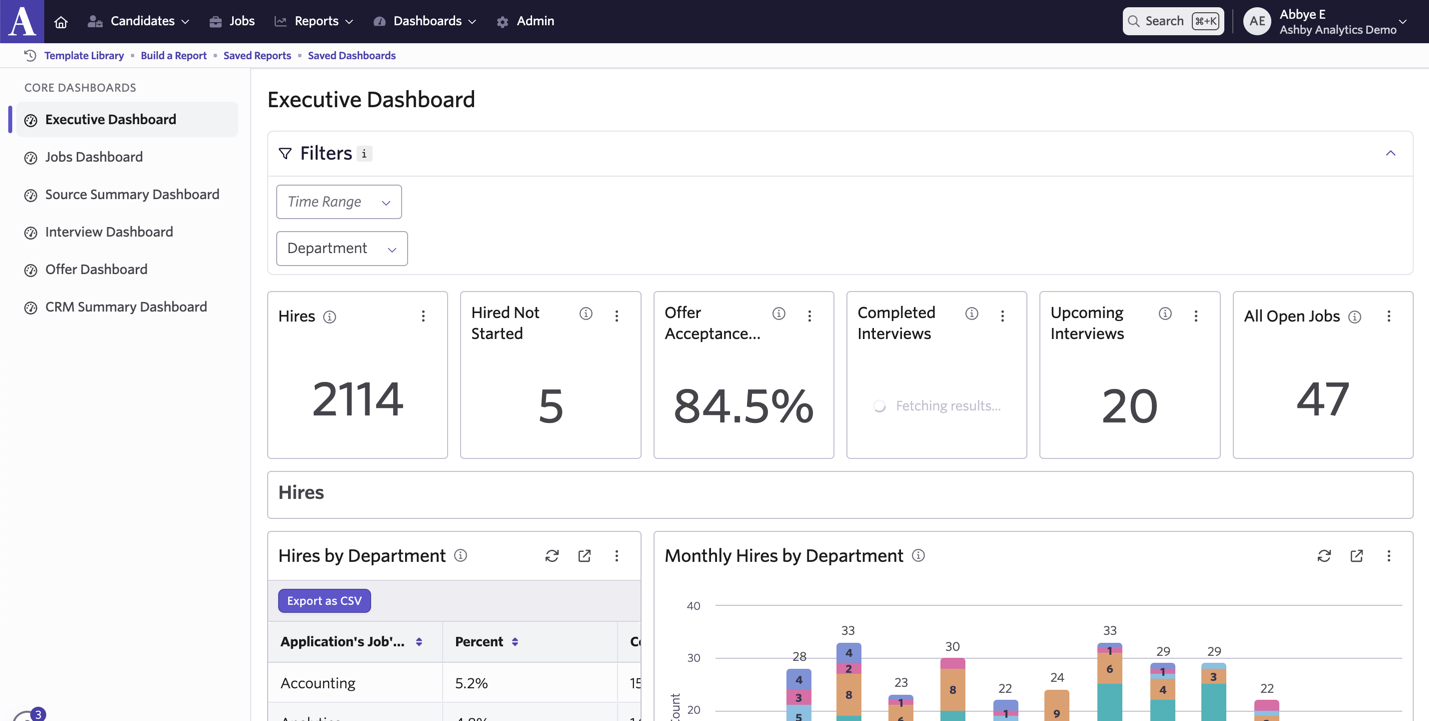Open Monthly Hires by Department options menu
This screenshot has height=721, width=1429.
[x=1389, y=556]
